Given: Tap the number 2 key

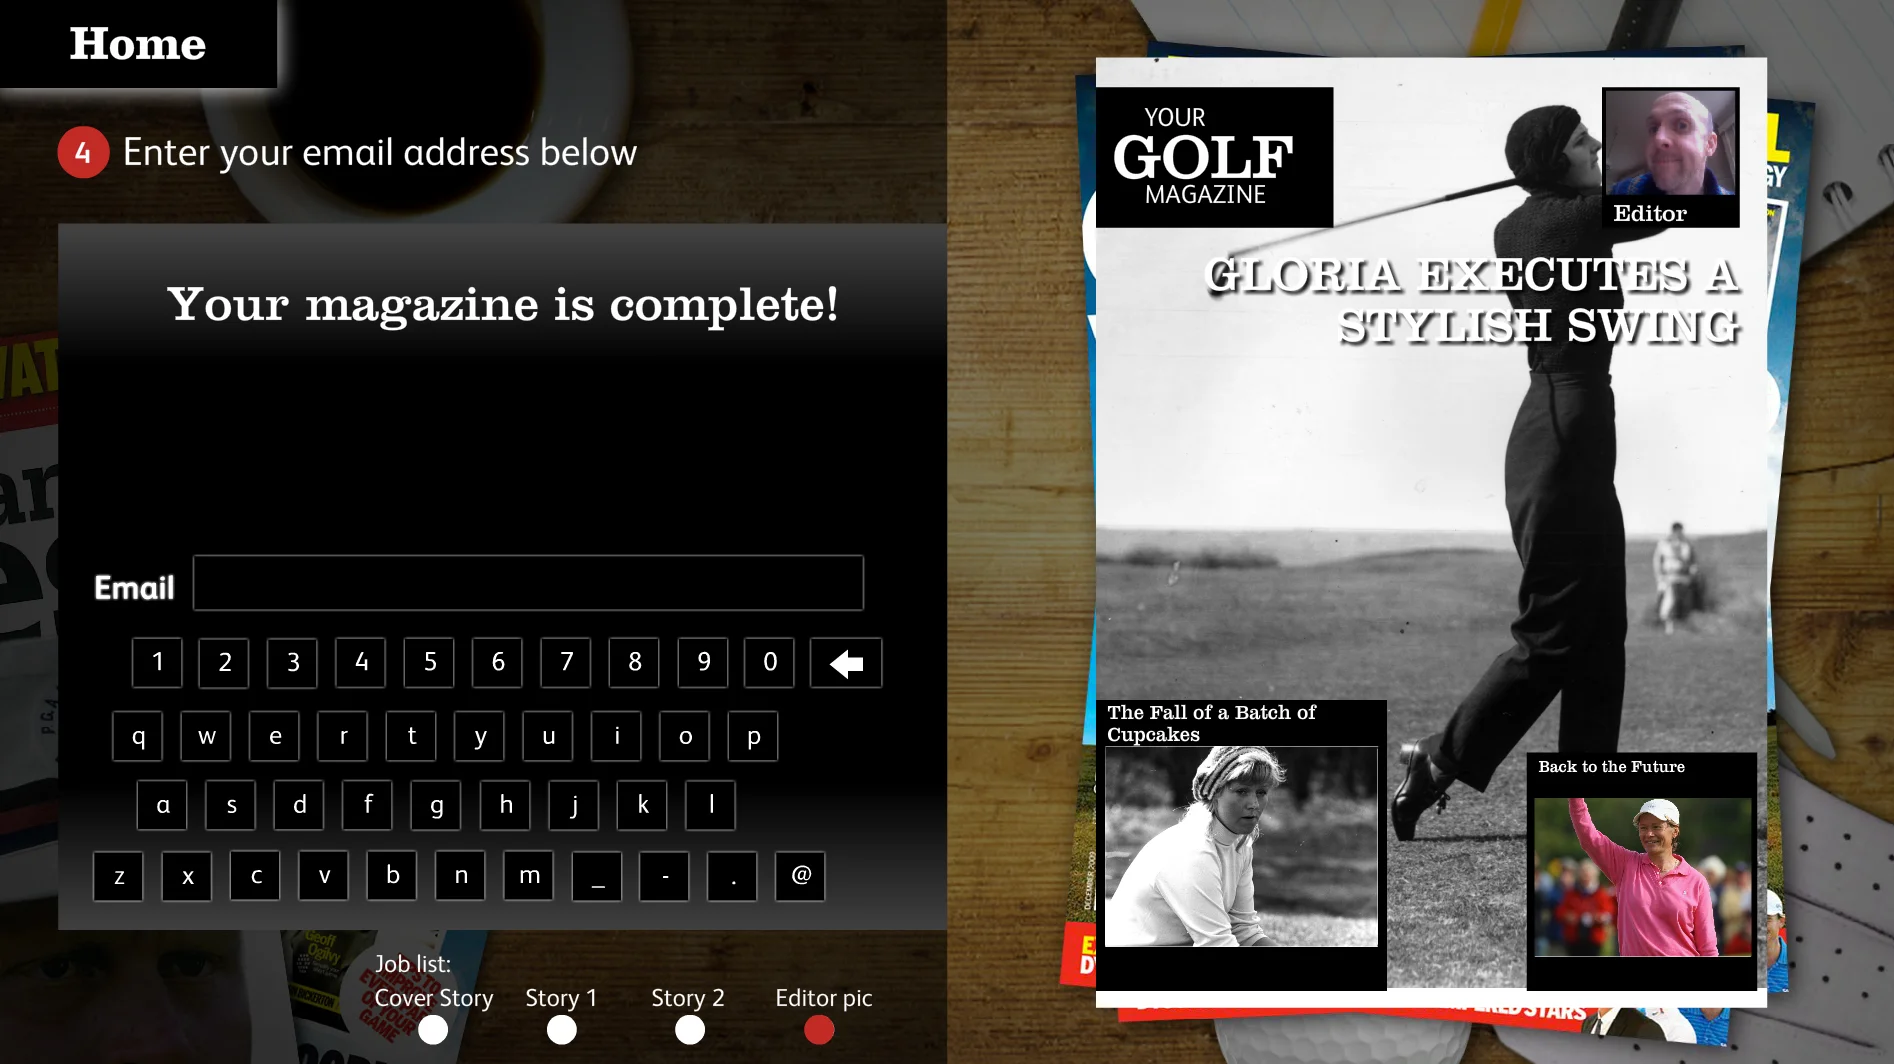Looking at the screenshot, I should point(224,663).
